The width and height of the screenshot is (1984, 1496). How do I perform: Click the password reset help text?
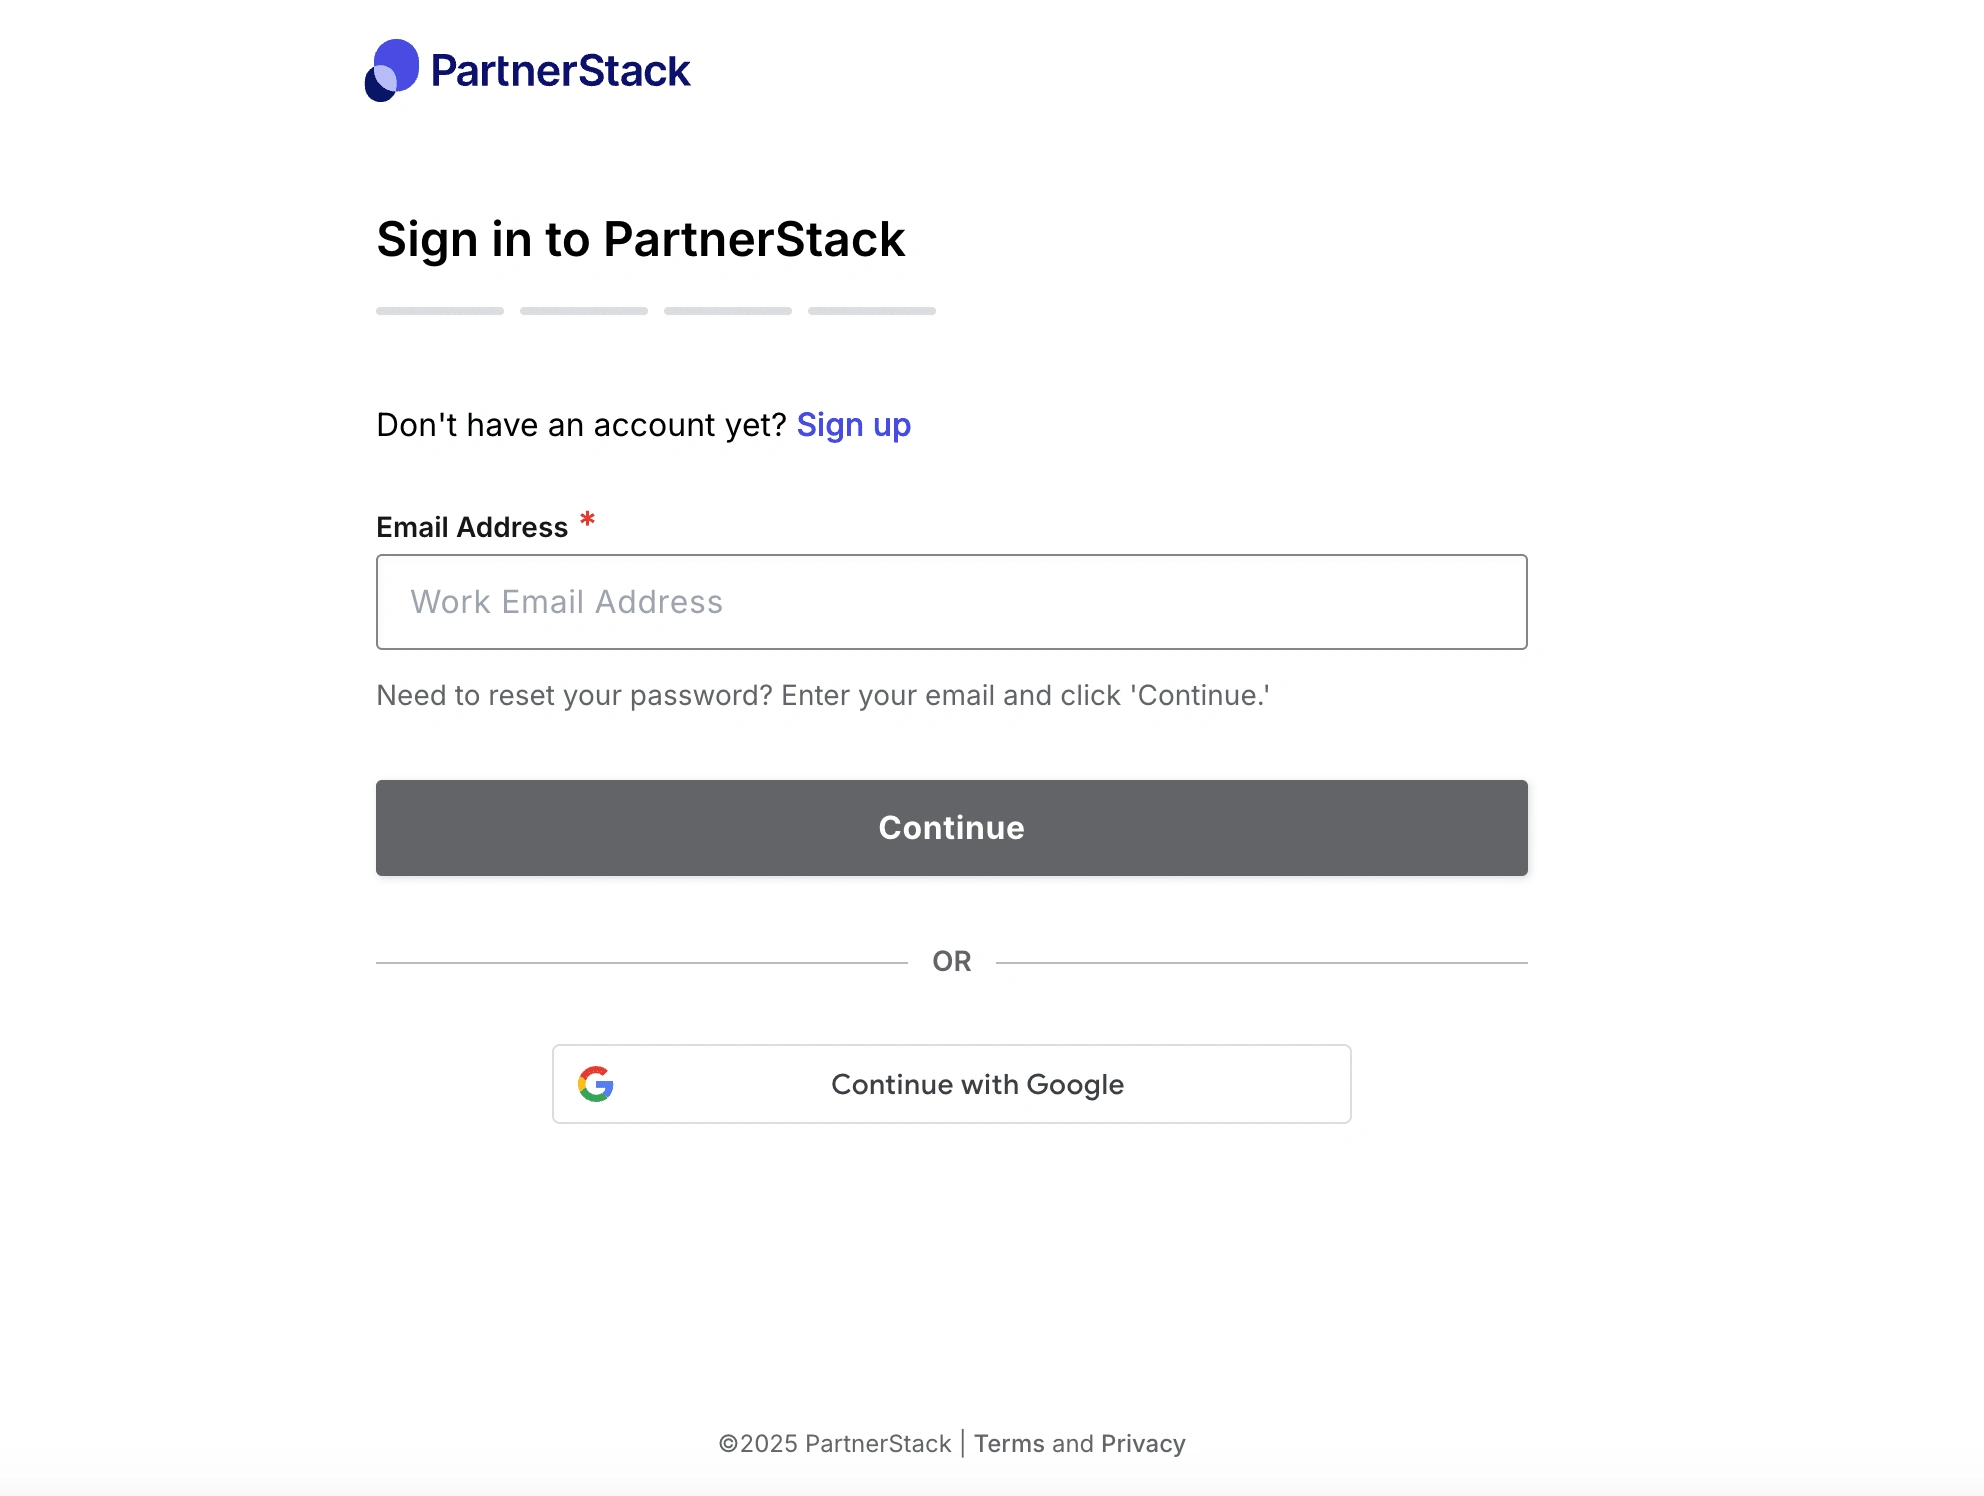coord(823,695)
